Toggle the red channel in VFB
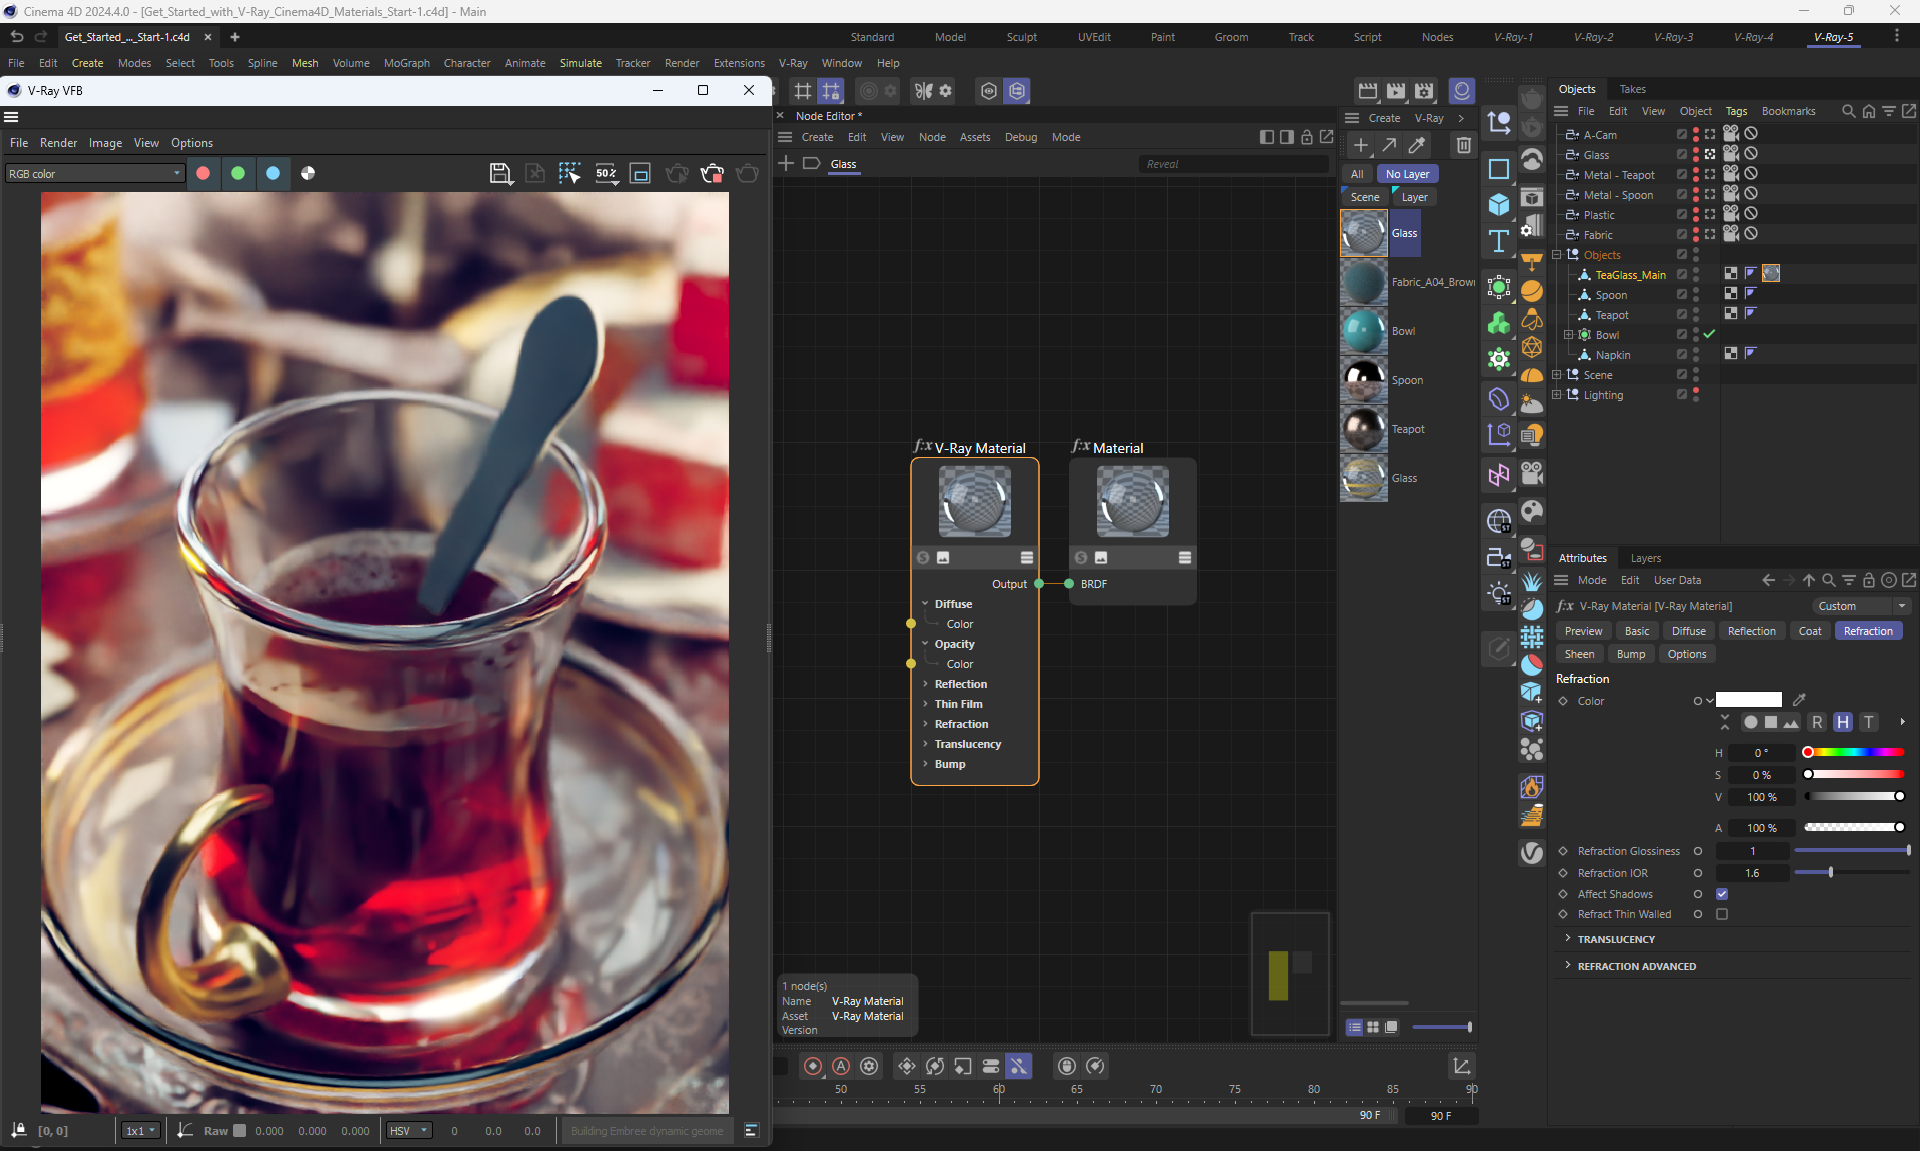Screen dimensions: 1920x1151 (x=203, y=173)
